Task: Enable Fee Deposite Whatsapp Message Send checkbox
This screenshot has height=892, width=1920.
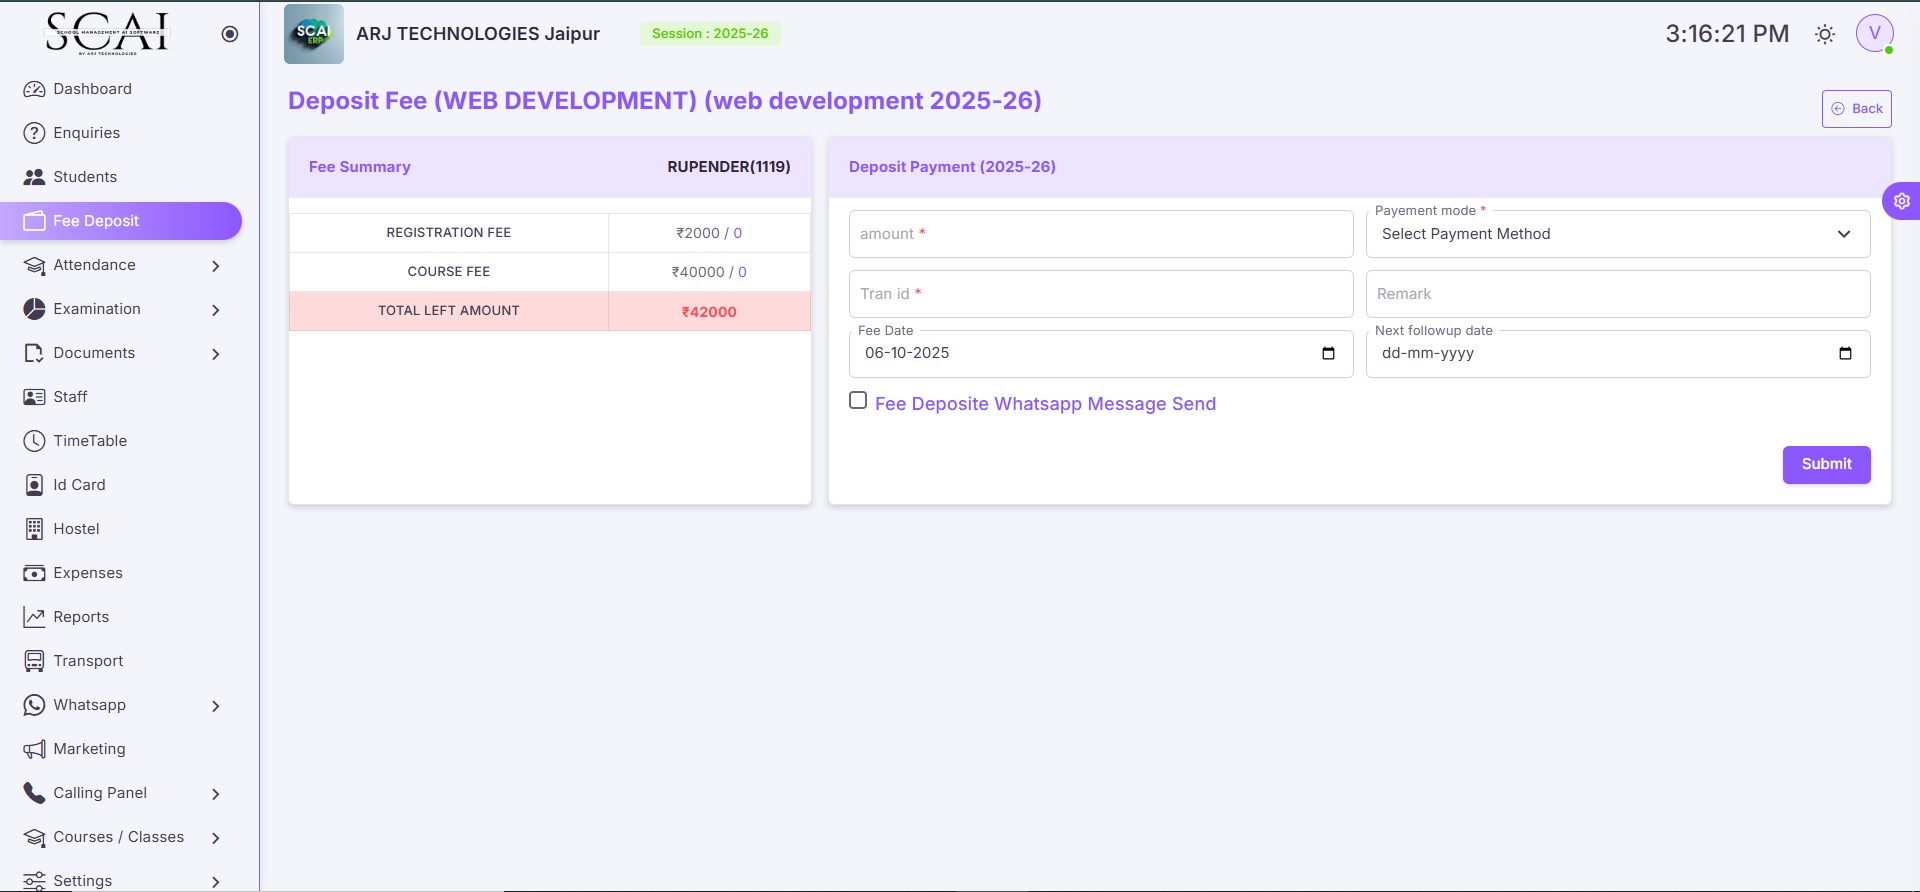Action: tap(858, 400)
